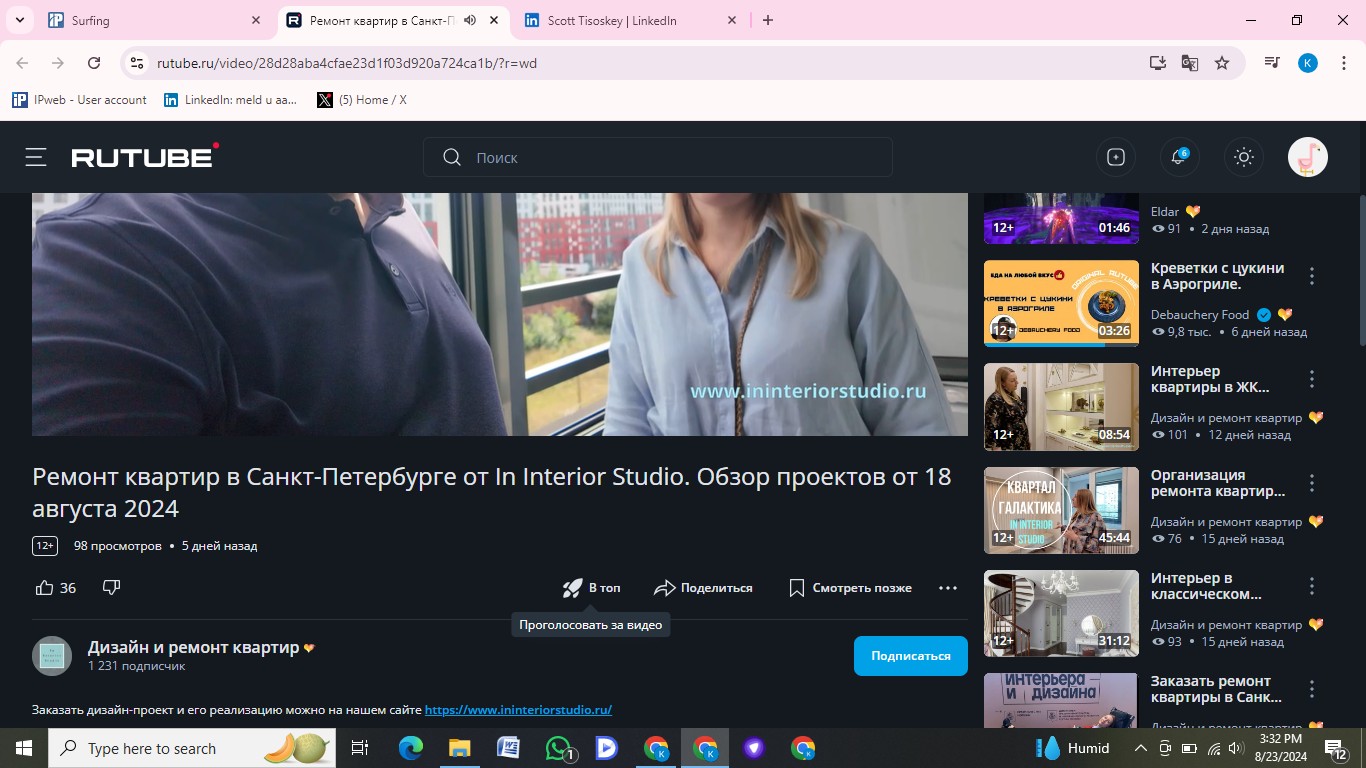Open (5) Home / X bookmark
1366x768 pixels.
pos(362,100)
